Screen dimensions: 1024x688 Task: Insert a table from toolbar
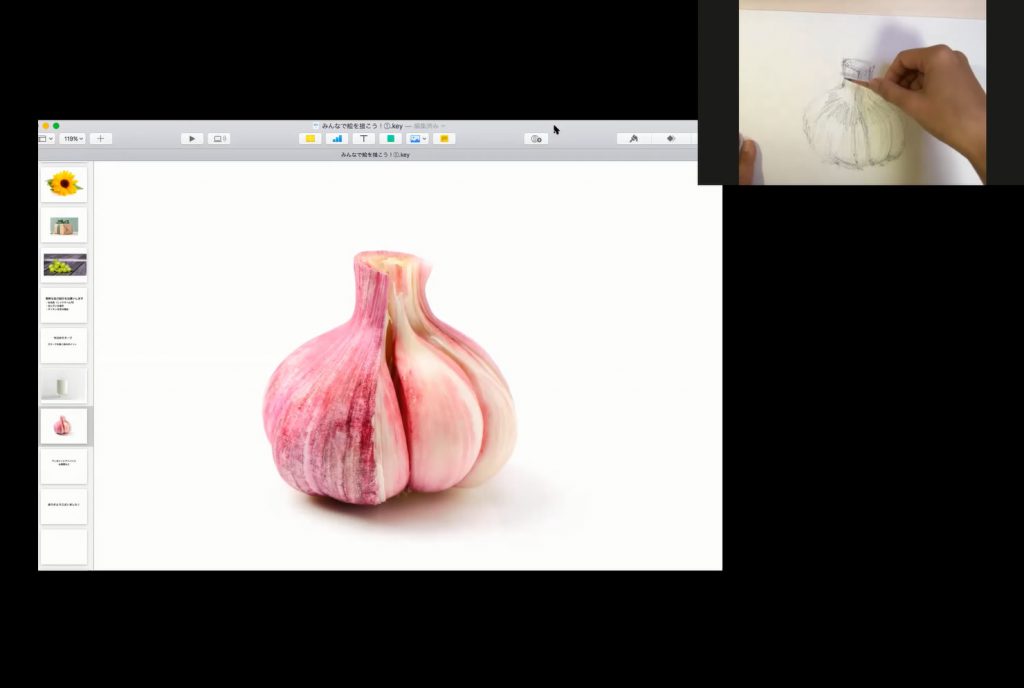(x=310, y=139)
